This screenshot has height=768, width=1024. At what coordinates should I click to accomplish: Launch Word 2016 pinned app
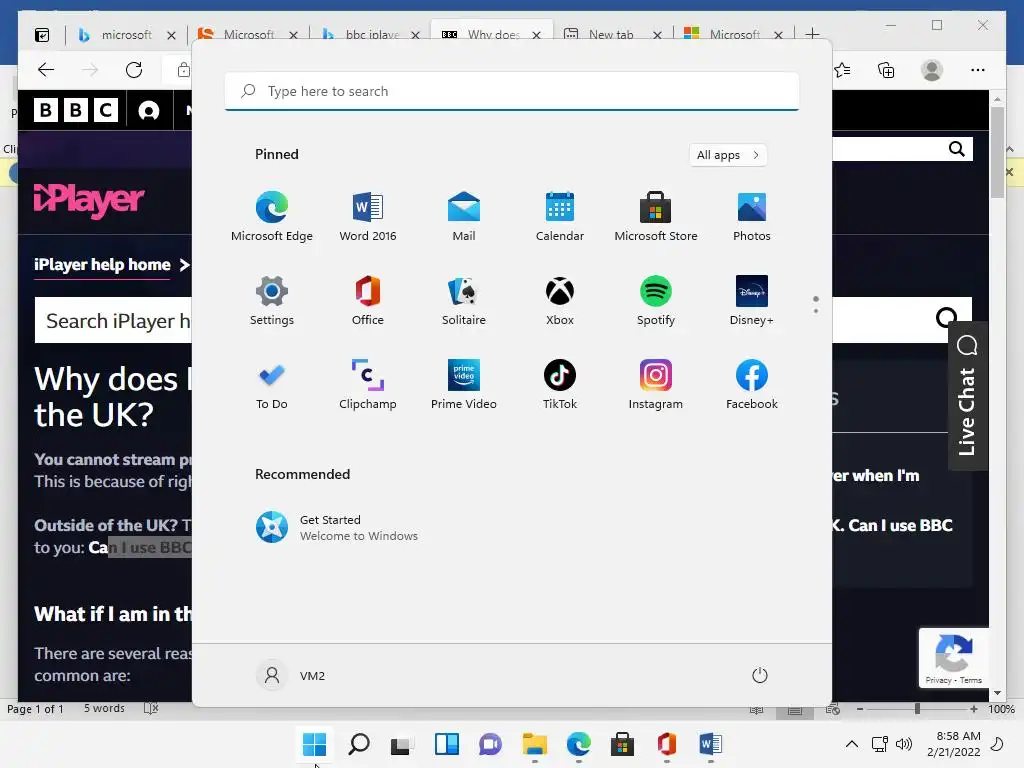368,217
